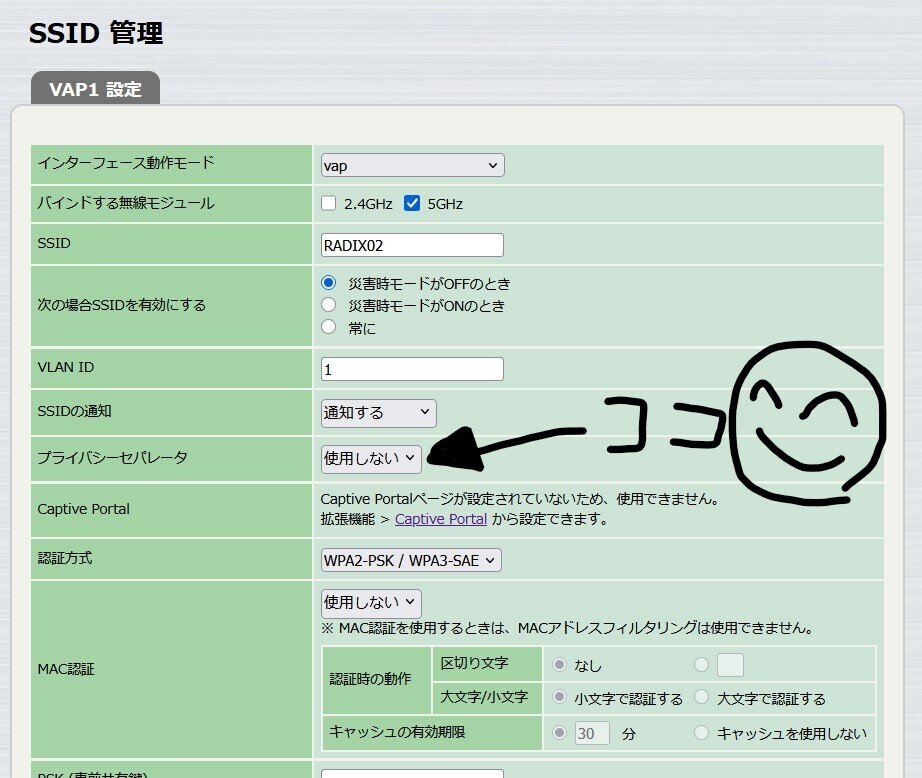The height and width of the screenshot is (778, 922).
Task: Open the MAC認証 usage dropdown
Action: pos(369,603)
